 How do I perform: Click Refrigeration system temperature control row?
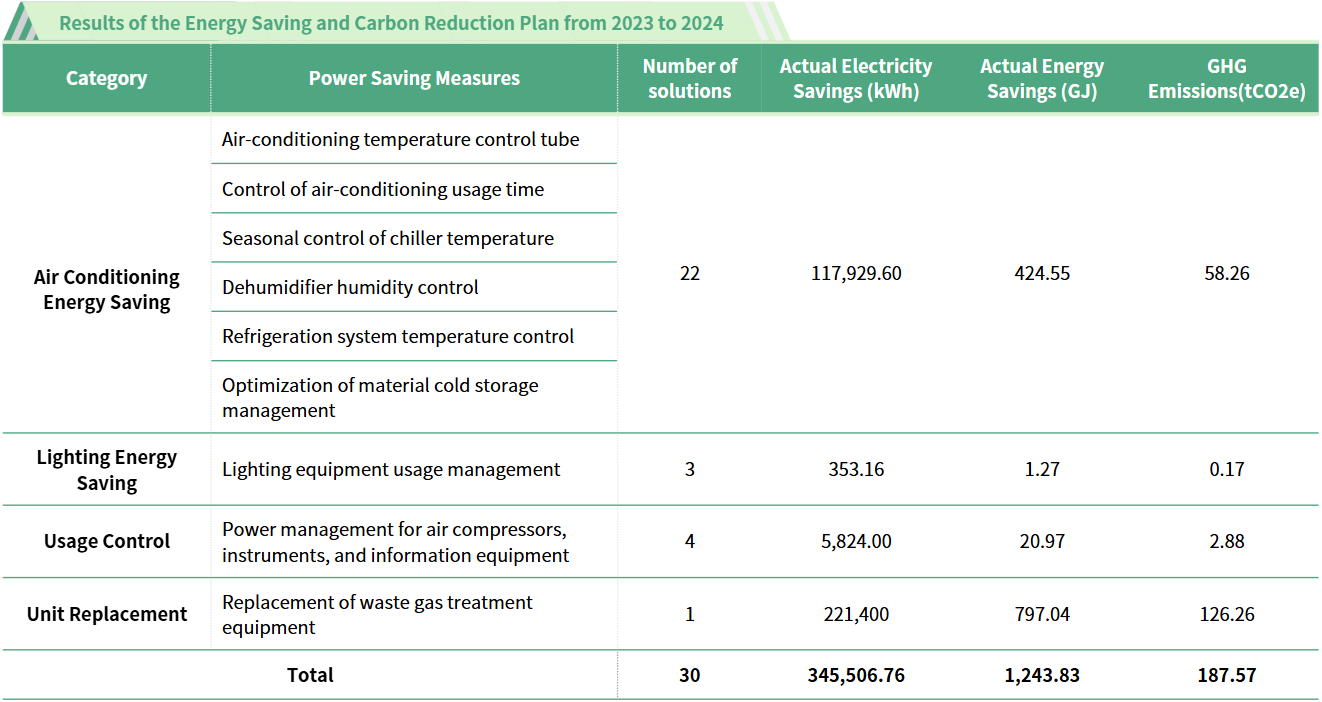(397, 336)
